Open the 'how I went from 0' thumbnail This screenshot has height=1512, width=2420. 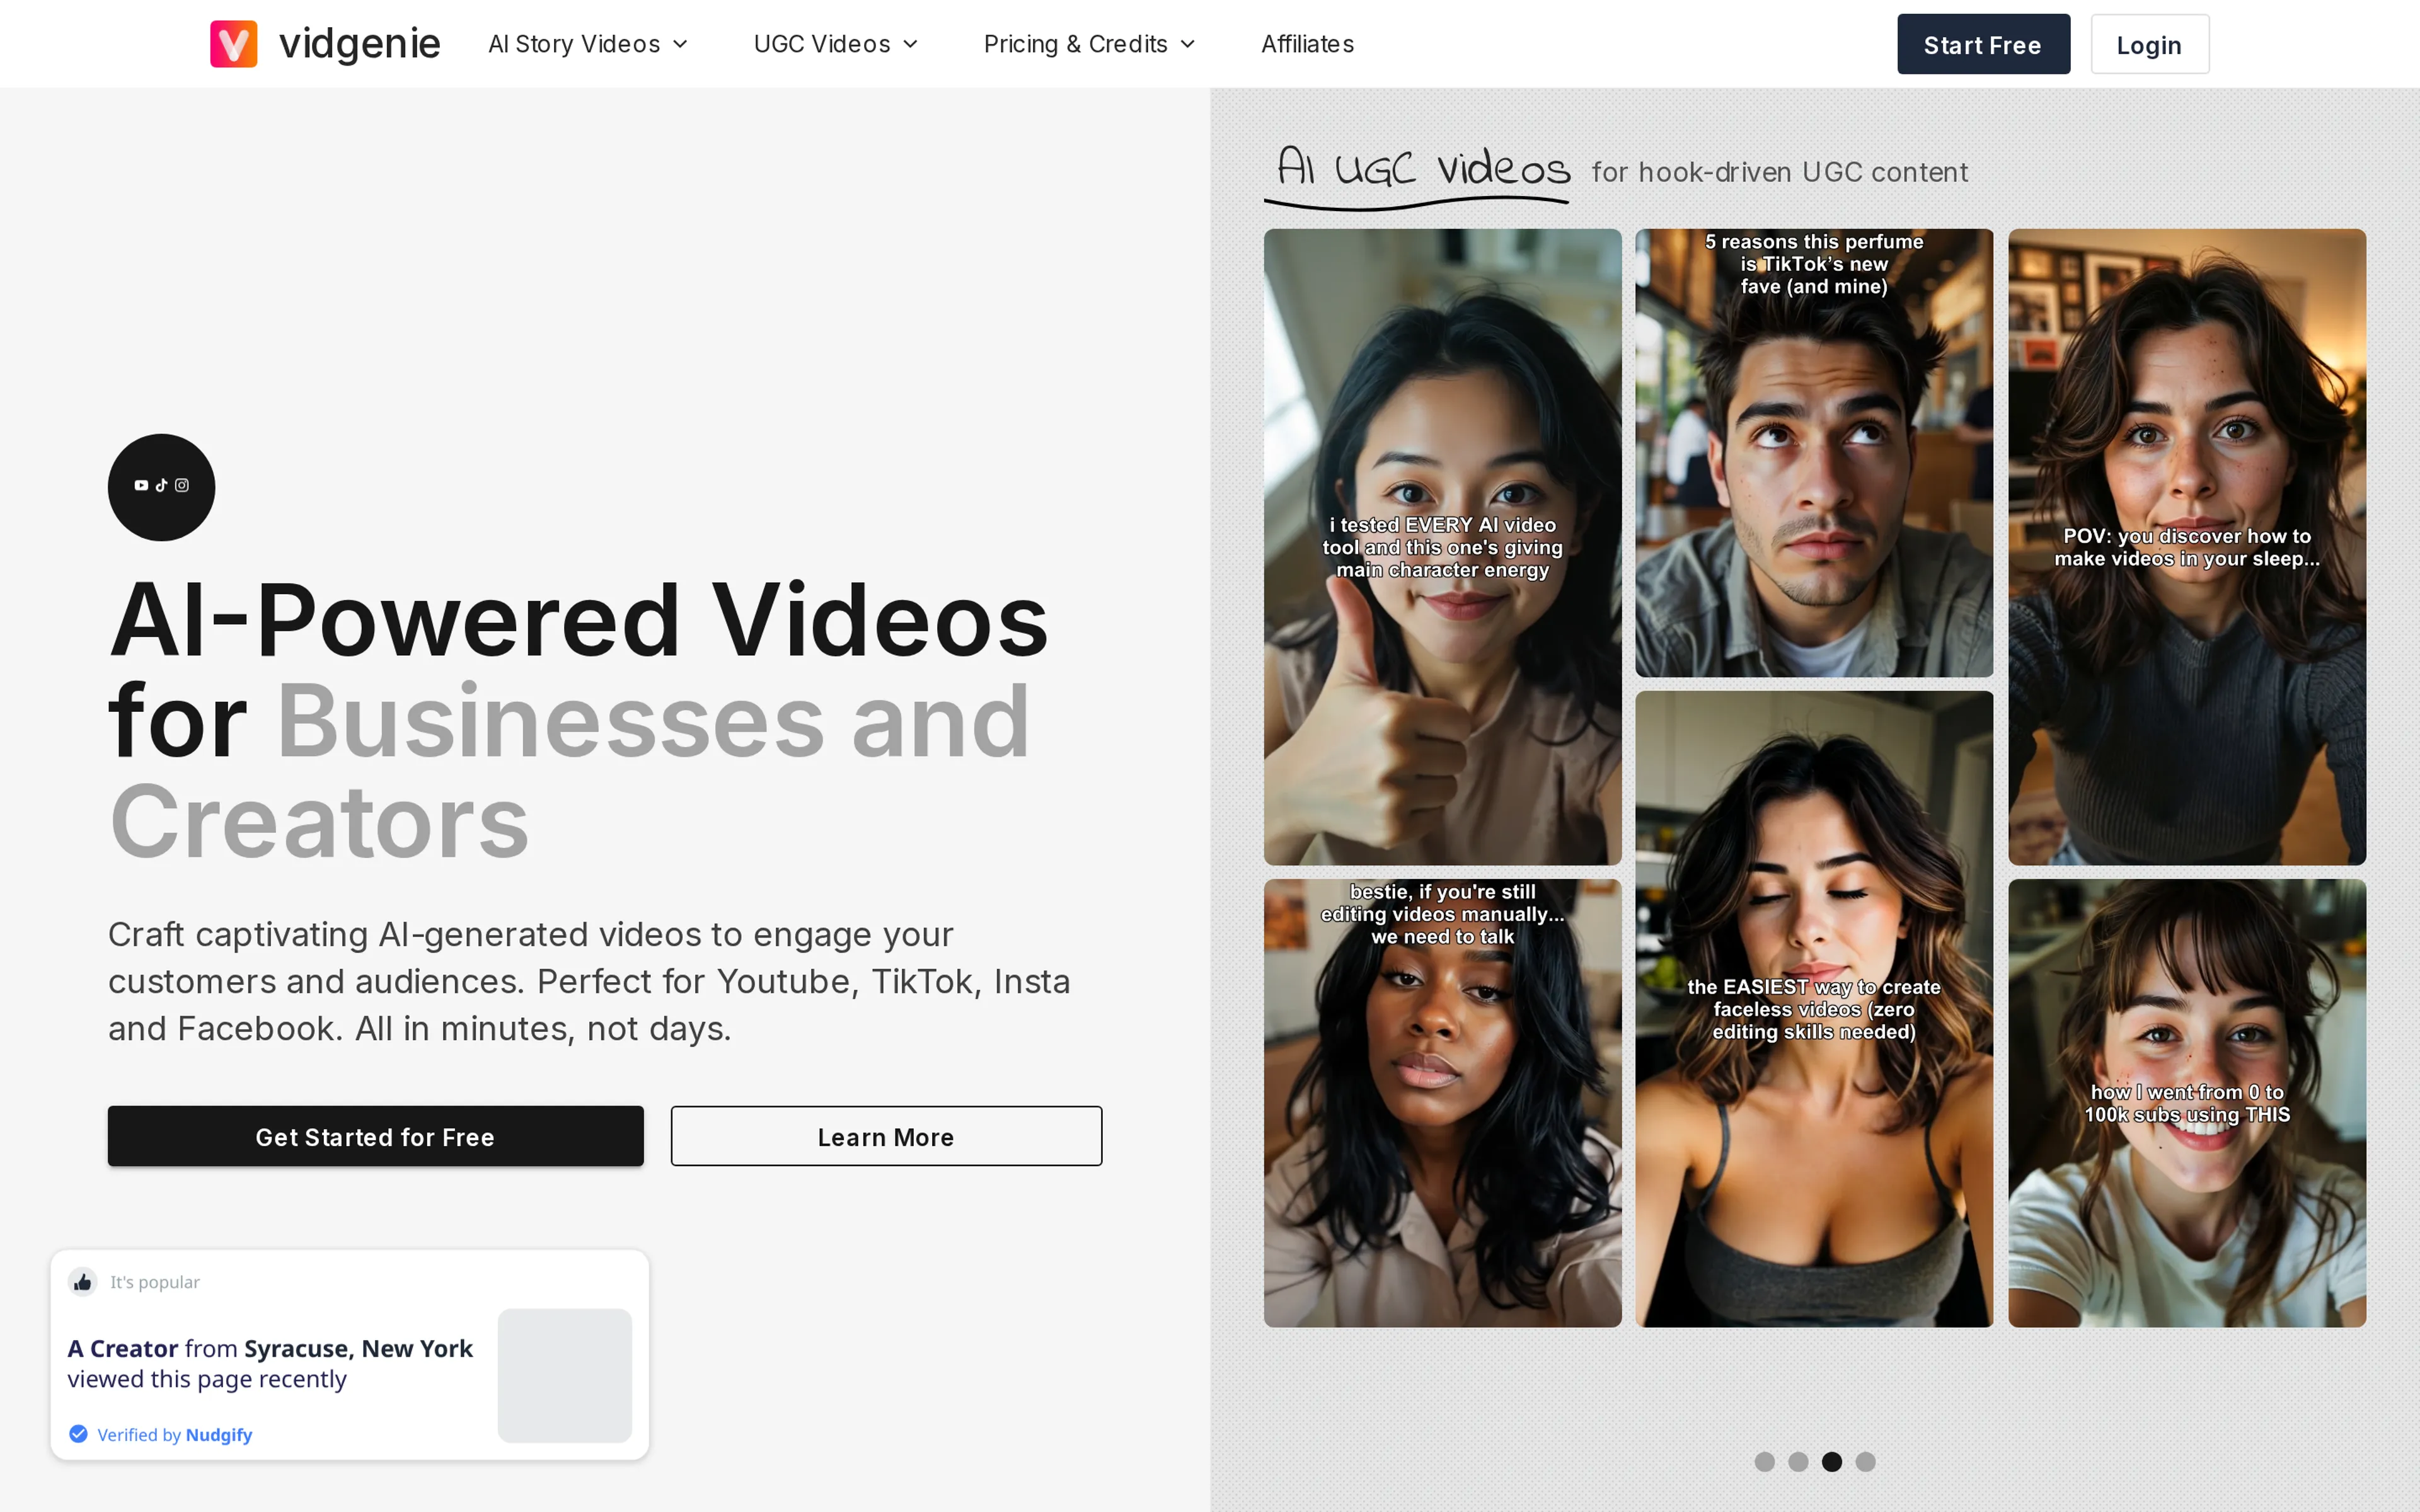pyautogui.click(x=2187, y=1103)
